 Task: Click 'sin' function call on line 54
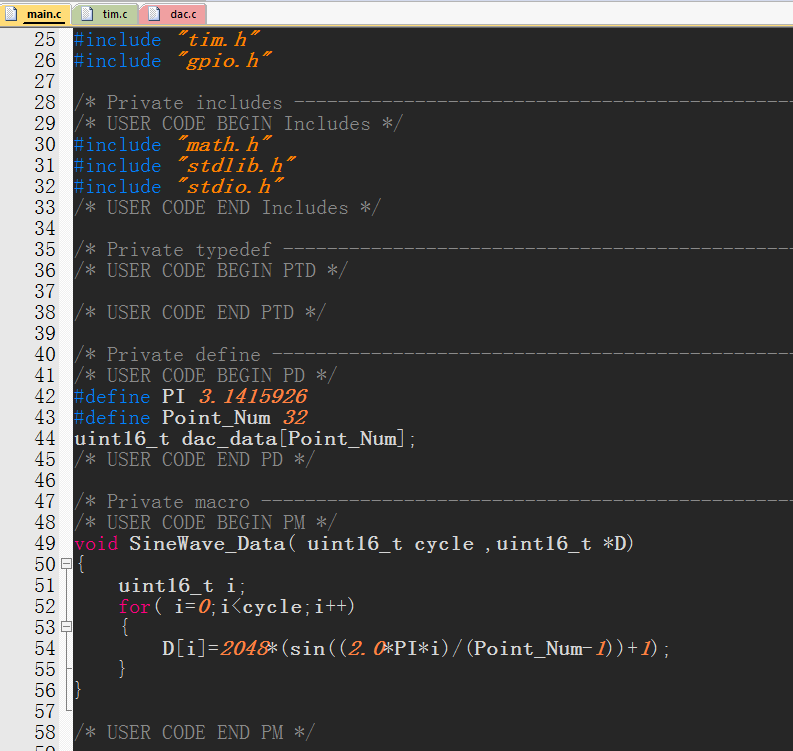coord(307,648)
